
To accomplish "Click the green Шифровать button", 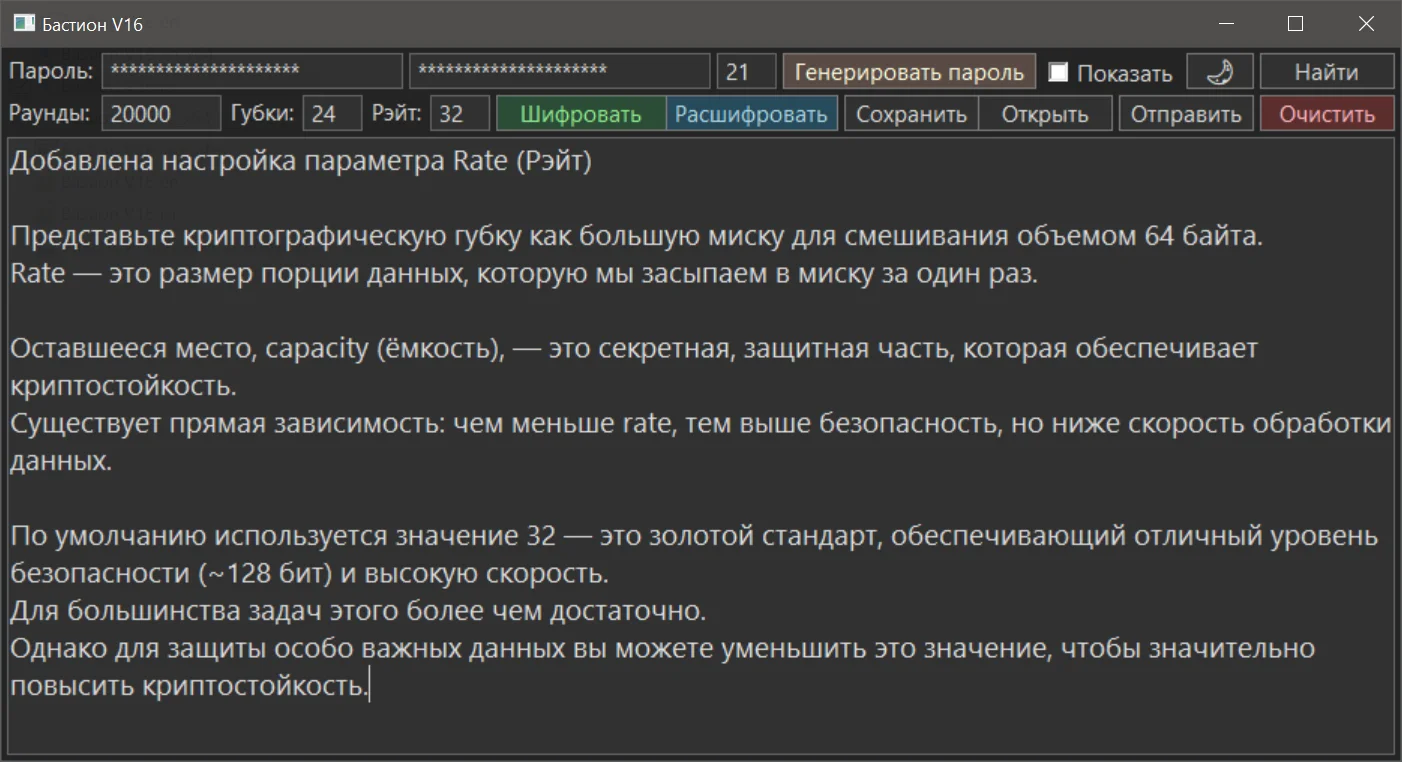I will click(x=582, y=113).
